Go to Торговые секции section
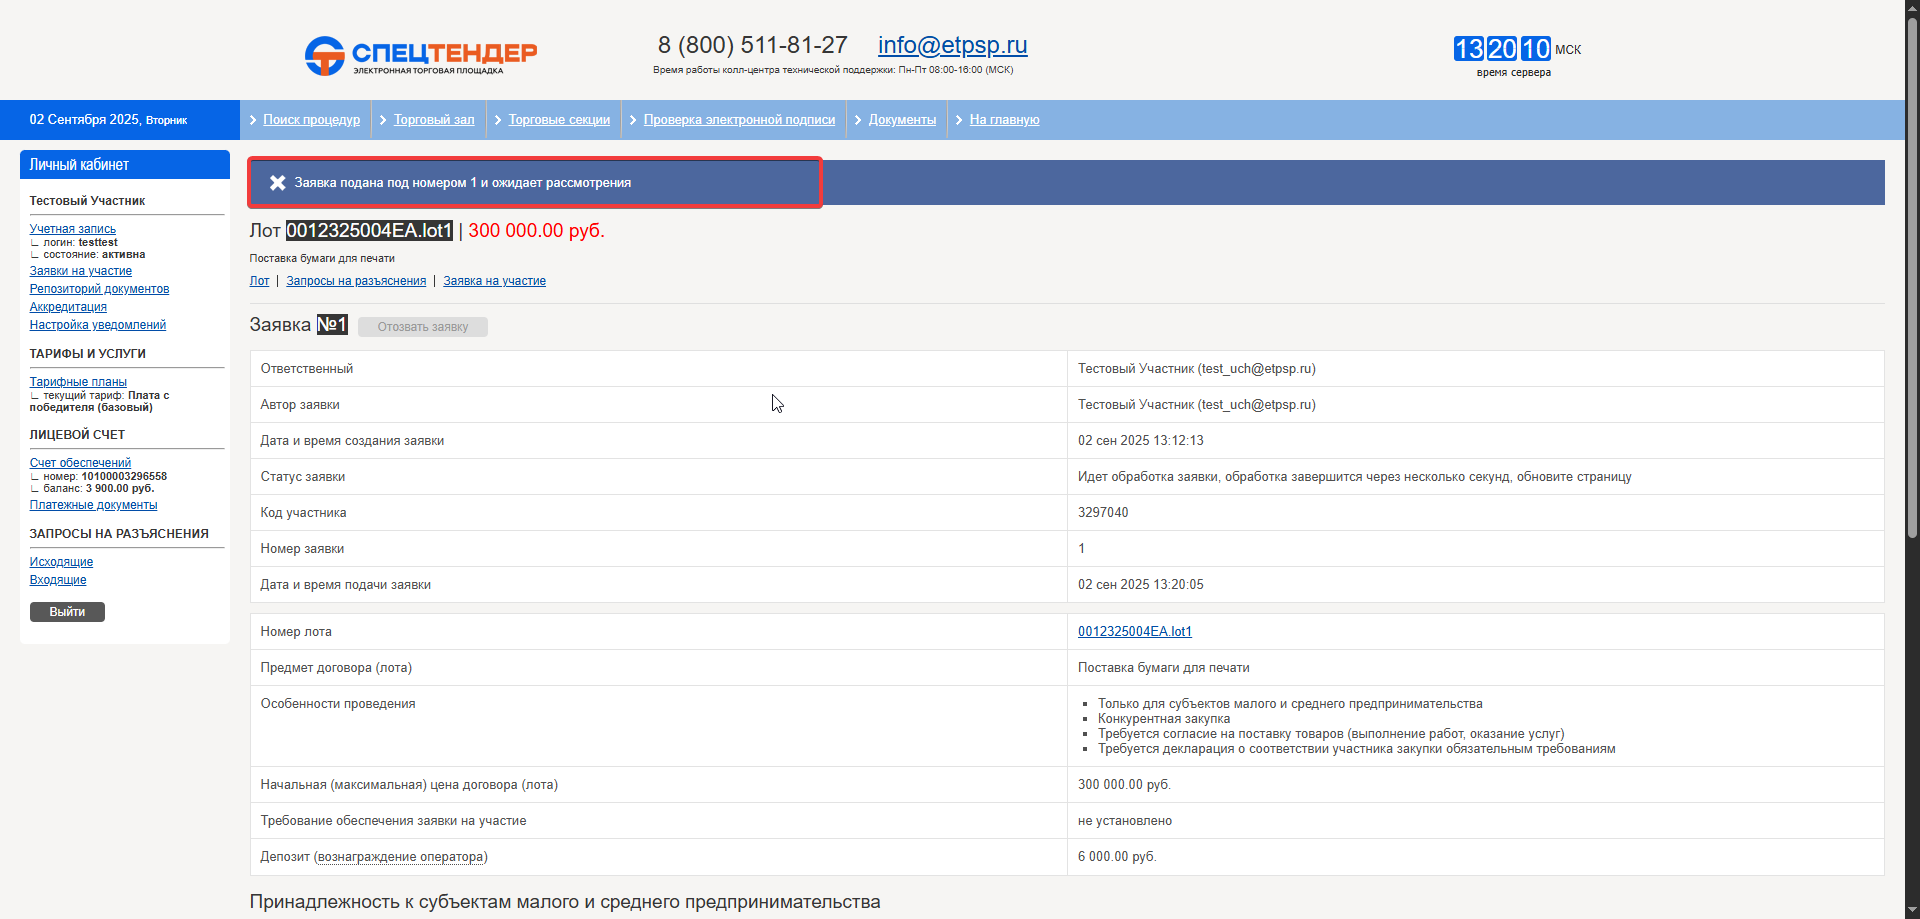Screen dimensions: 1920x919 [x=559, y=120]
